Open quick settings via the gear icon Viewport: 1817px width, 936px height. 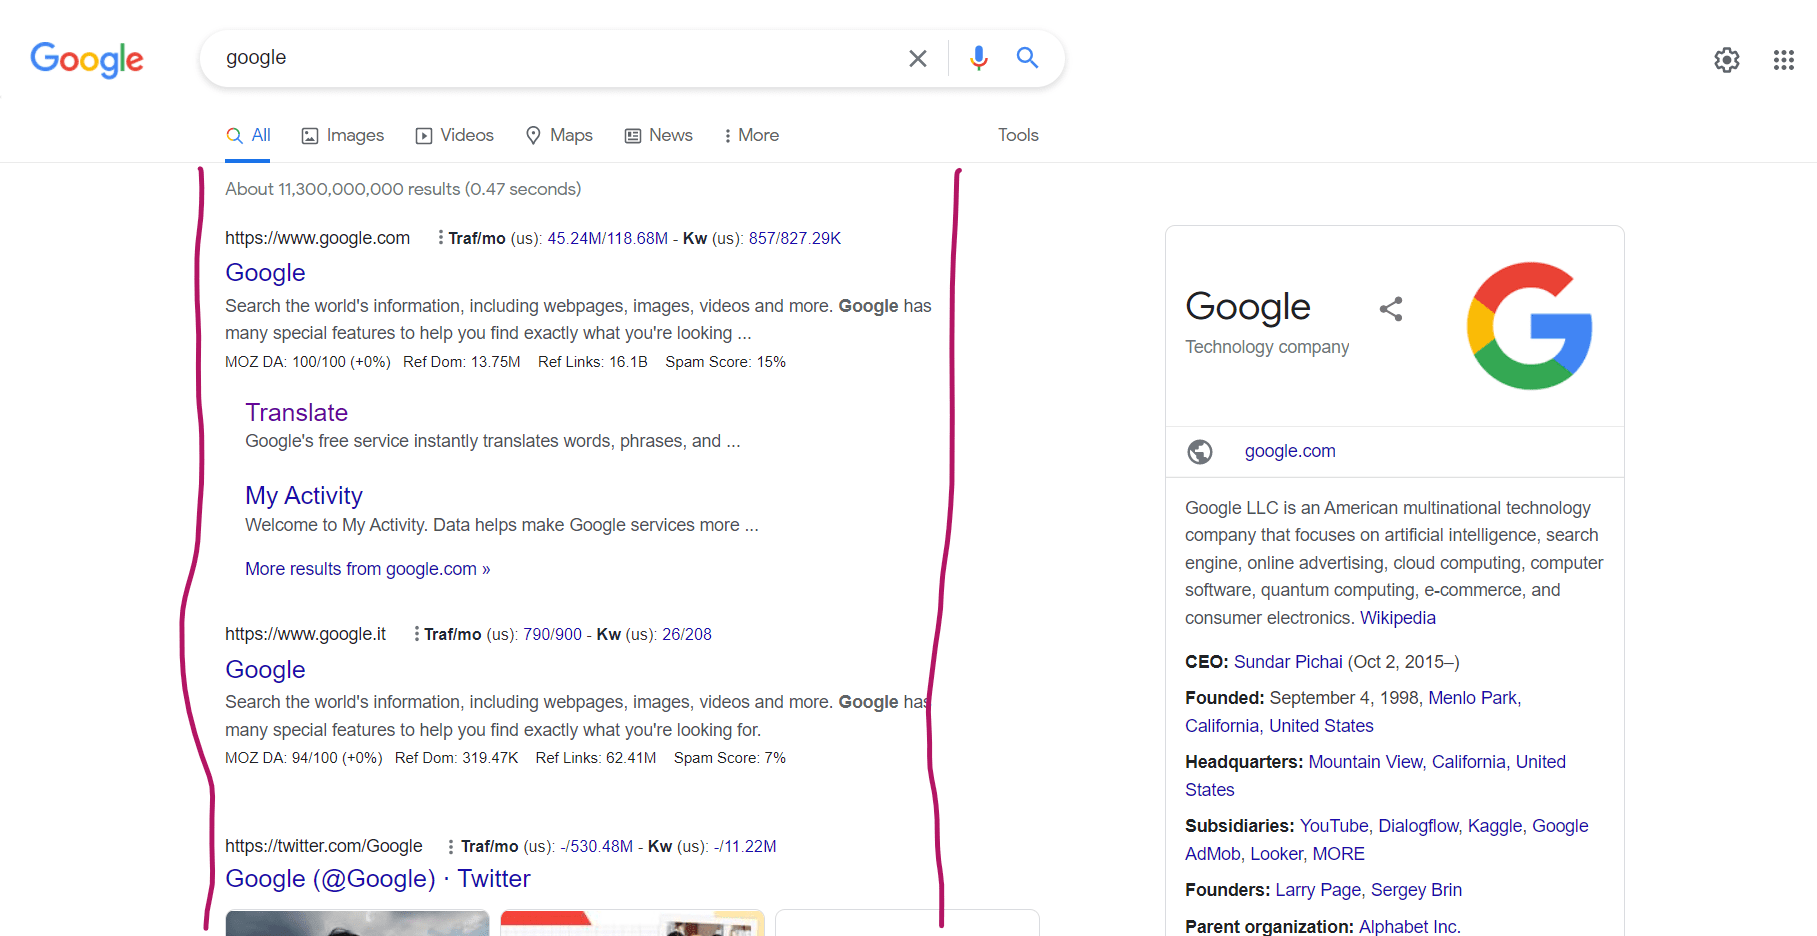click(x=1727, y=60)
